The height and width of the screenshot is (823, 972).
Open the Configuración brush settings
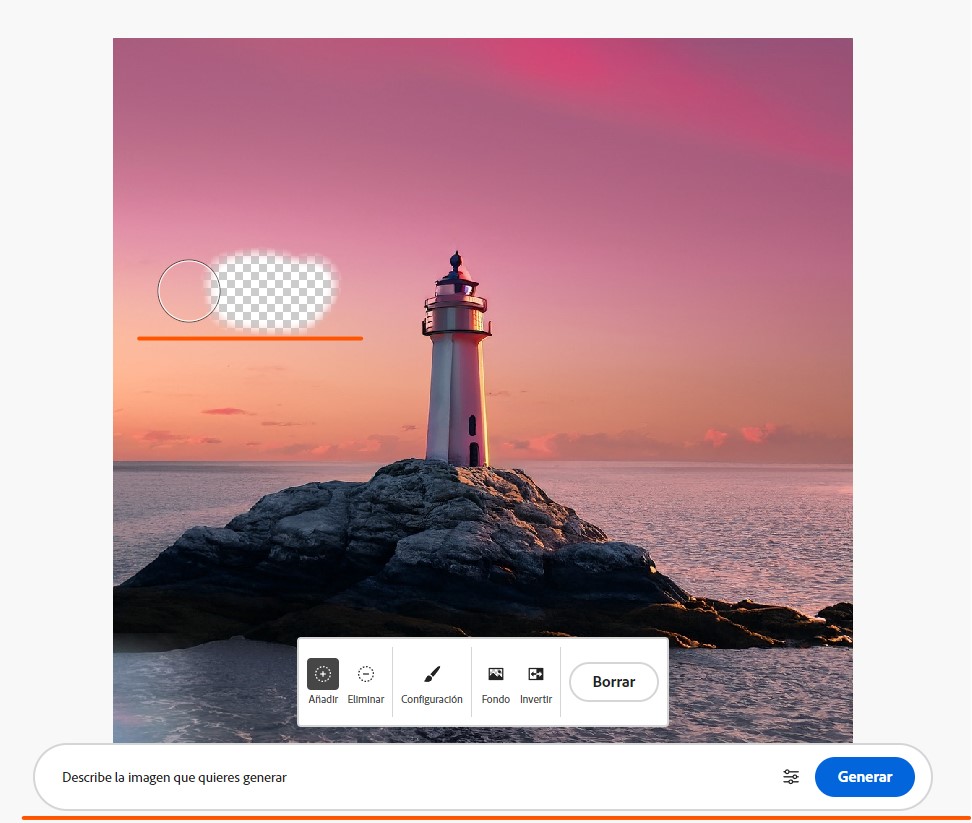coord(432,674)
